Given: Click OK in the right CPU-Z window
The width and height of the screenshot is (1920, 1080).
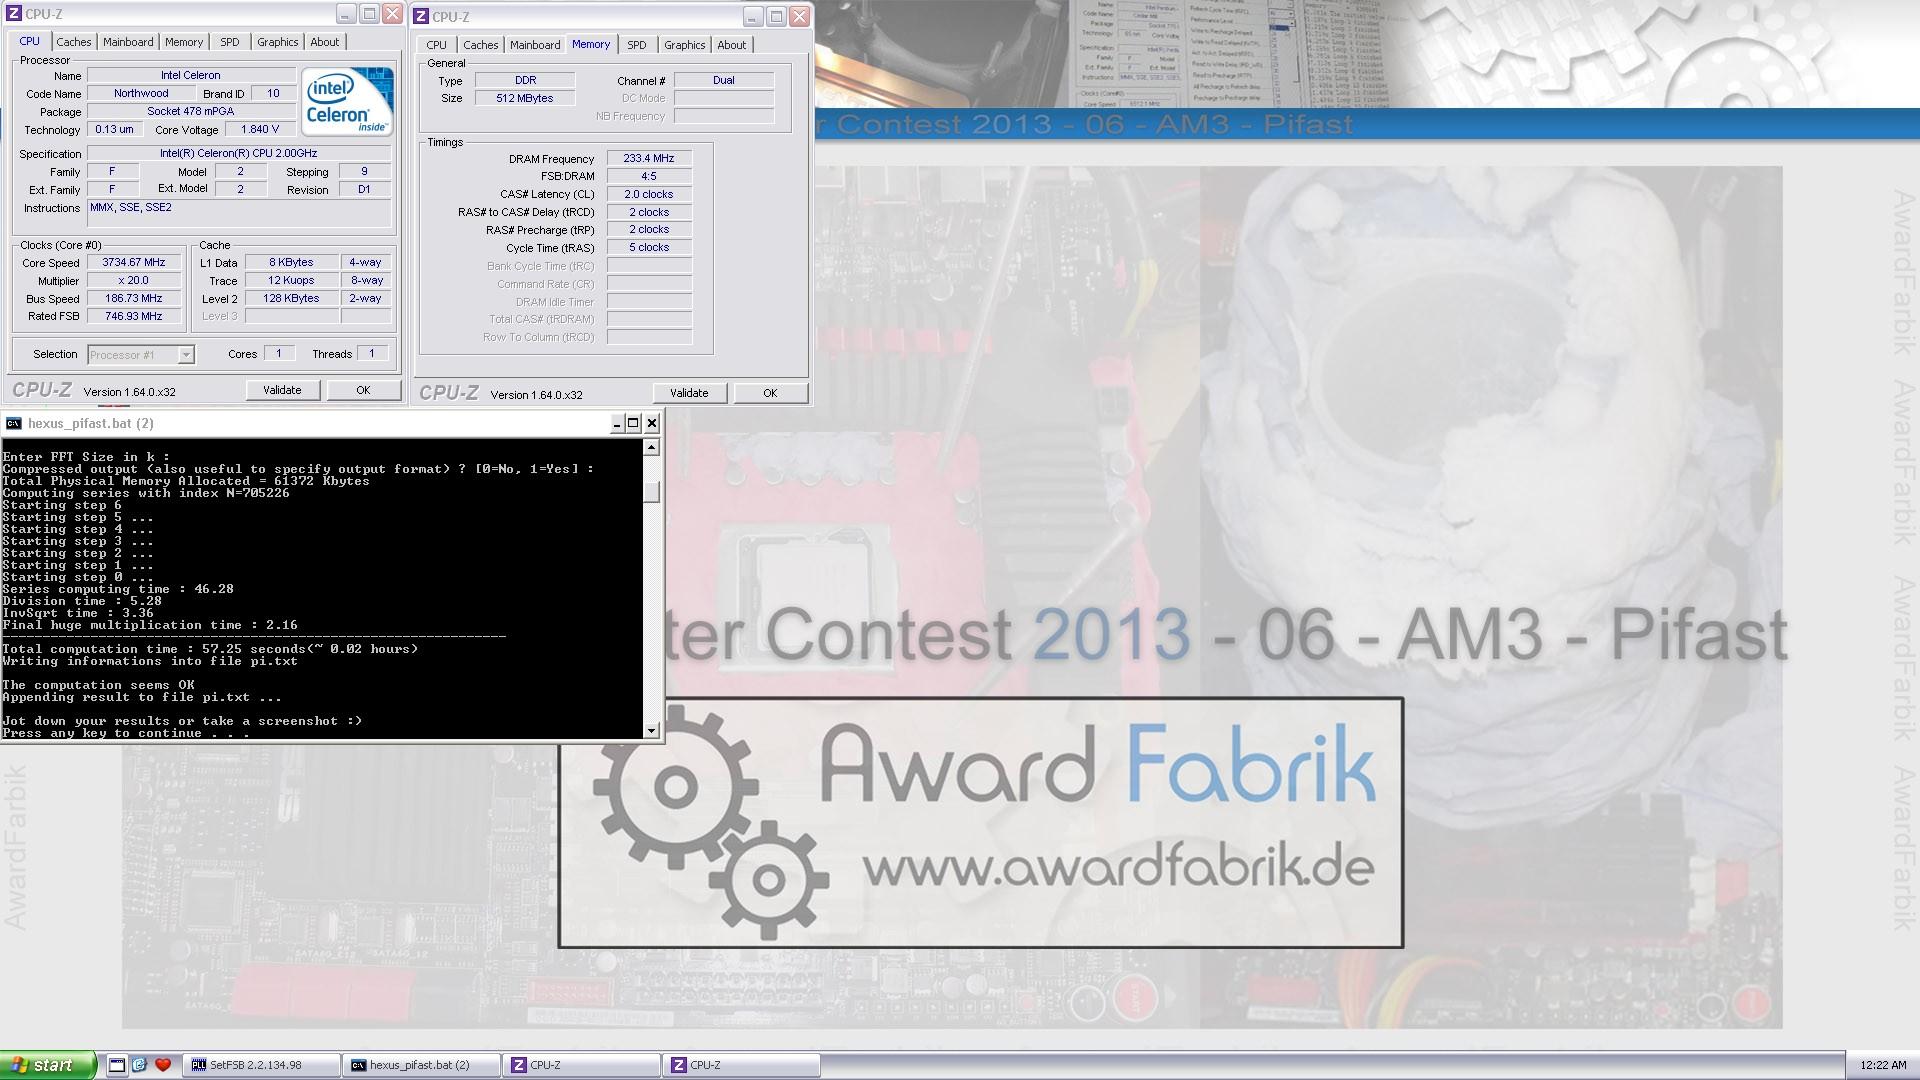Looking at the screenshot, I should [770, 393].
